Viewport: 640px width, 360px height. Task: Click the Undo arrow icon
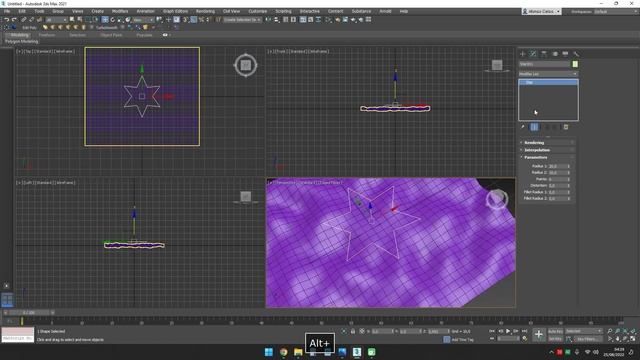click(x=6, y=20)
